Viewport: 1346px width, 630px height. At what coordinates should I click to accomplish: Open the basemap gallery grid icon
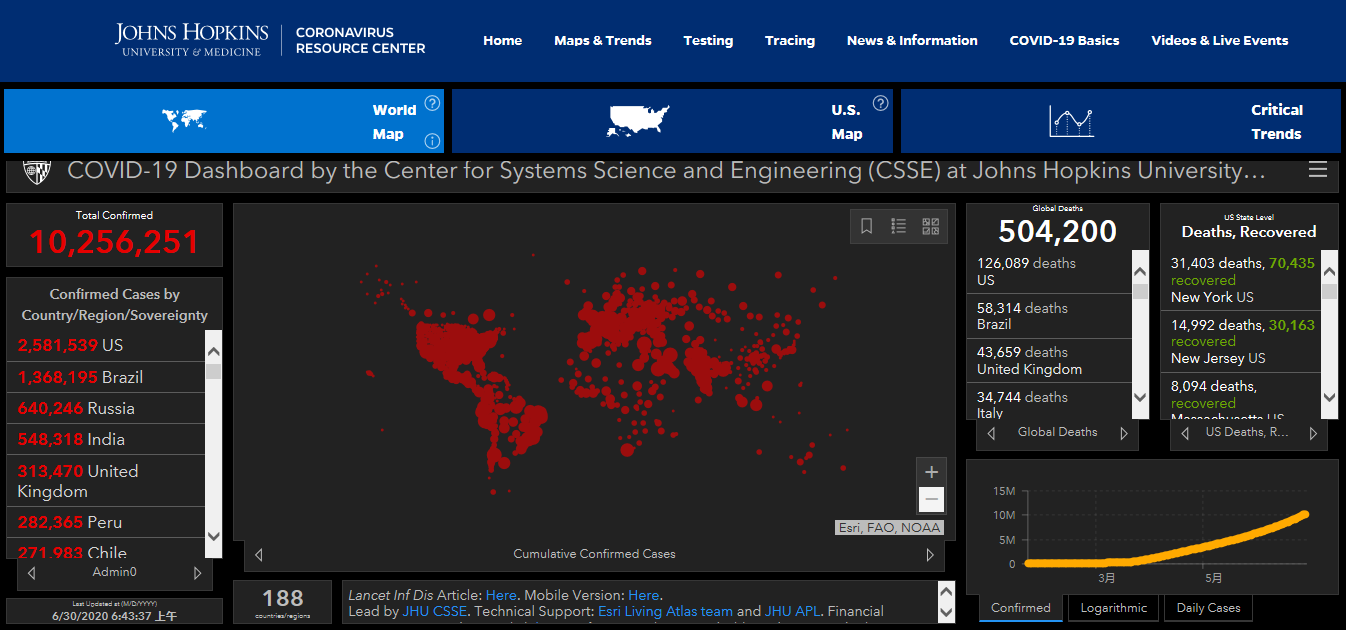(x=931, y=226)
